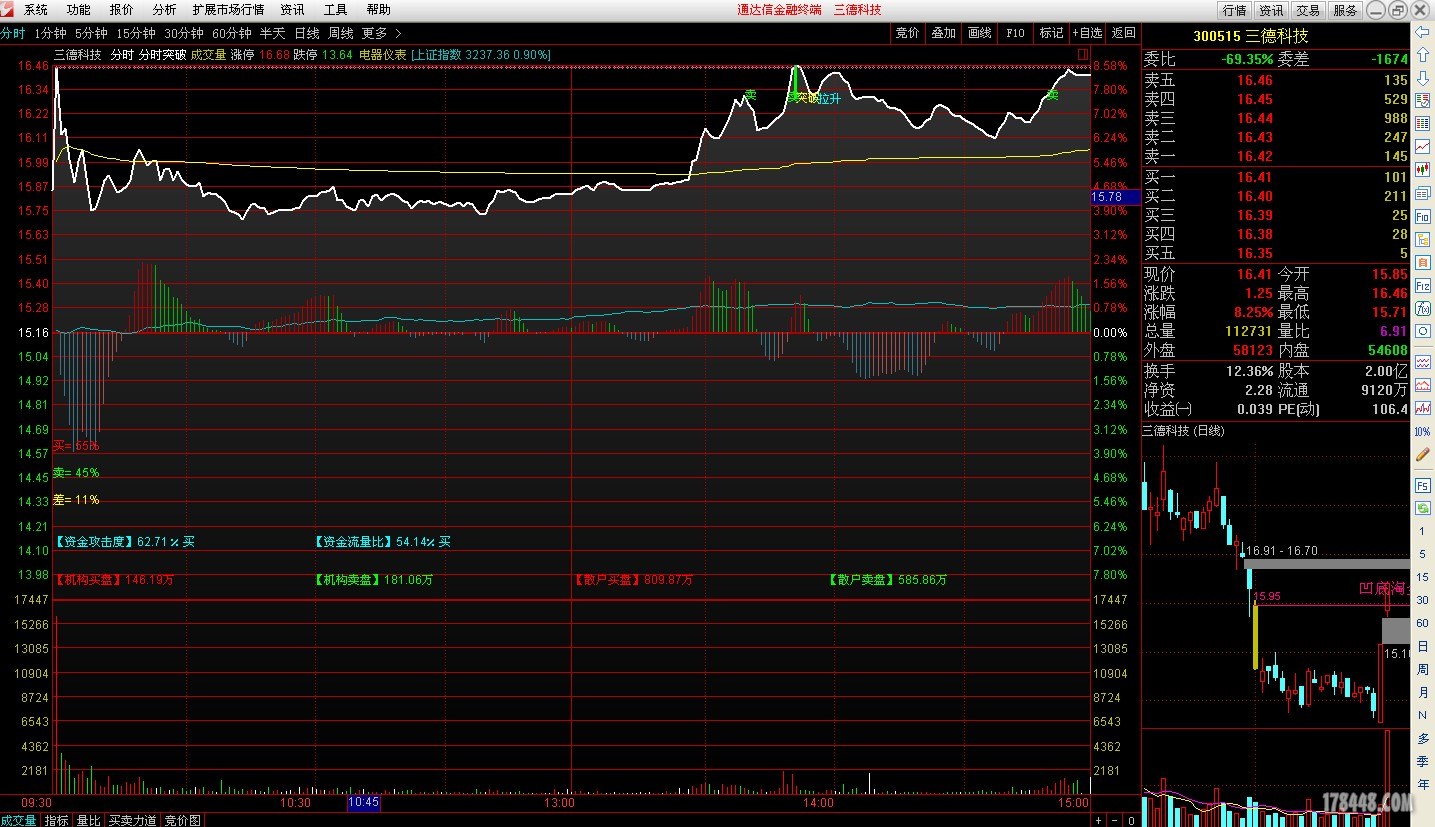Click the F10 company info sidebar icon
This screenshot has height=827, width=1435.
pos(1422,216)
